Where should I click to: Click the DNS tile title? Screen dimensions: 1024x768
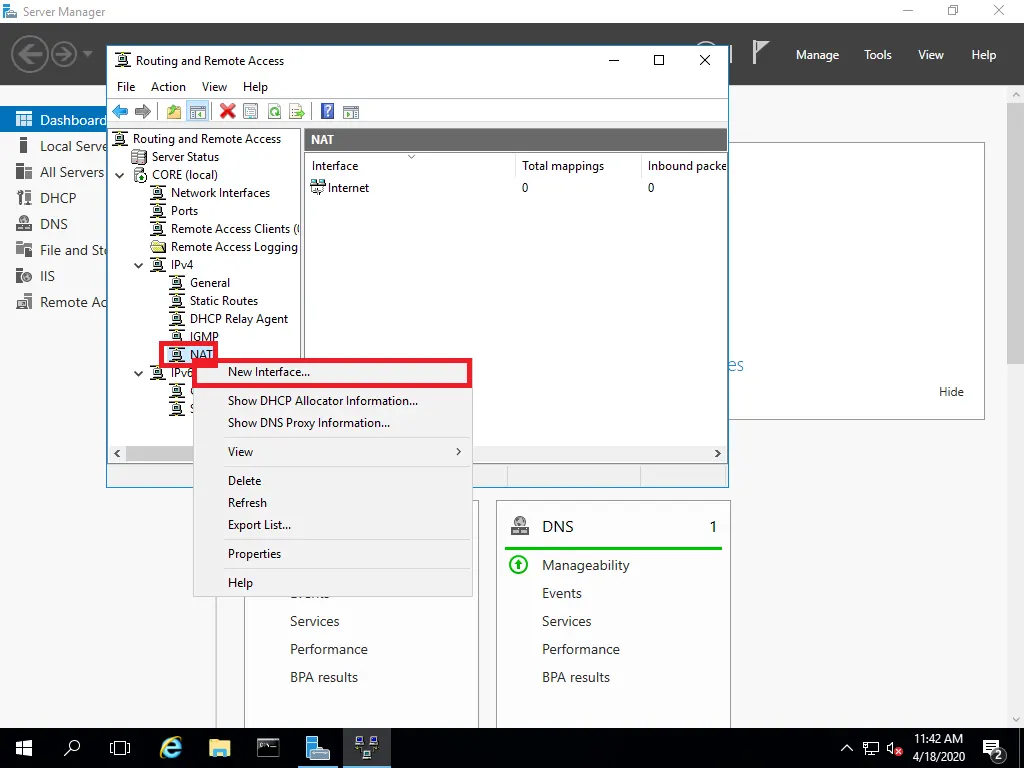pyautogui.click(x=558, y=526)
